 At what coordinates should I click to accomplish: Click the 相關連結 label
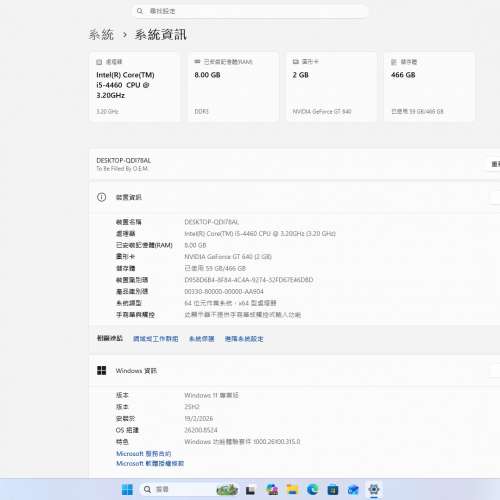point(110,338)
